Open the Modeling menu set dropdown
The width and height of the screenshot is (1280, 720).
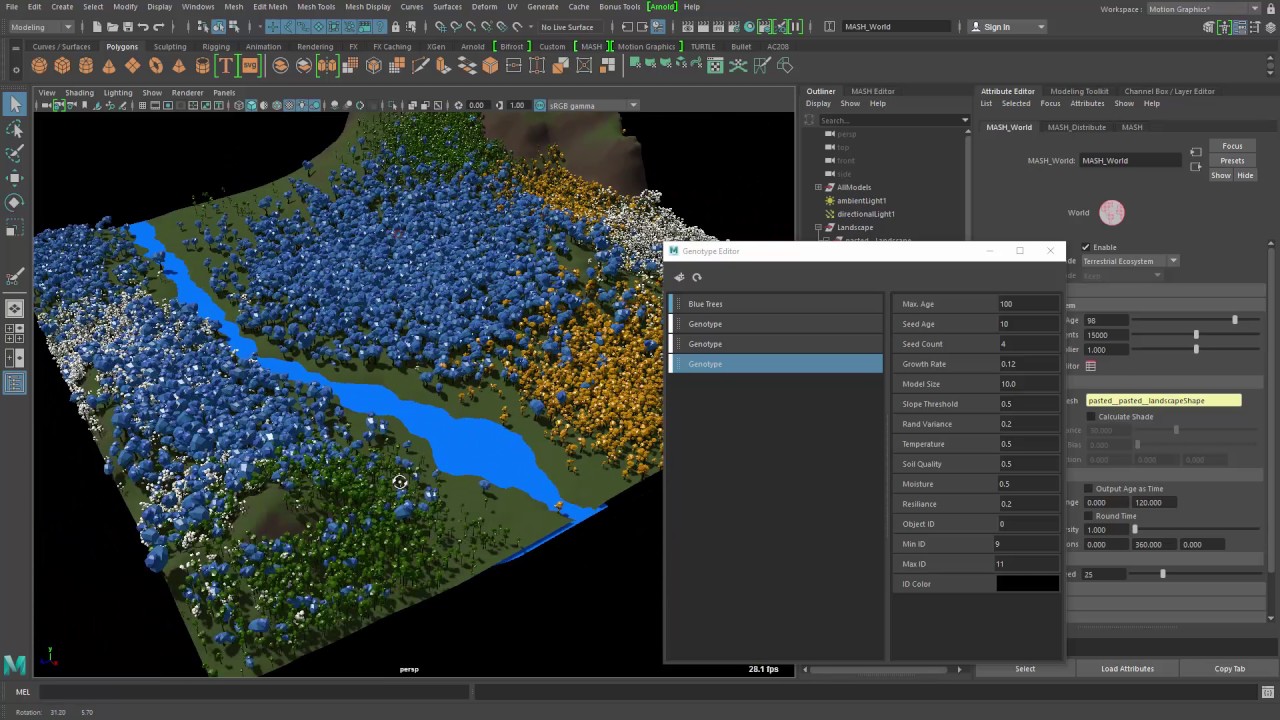click(x=40, y=27)
